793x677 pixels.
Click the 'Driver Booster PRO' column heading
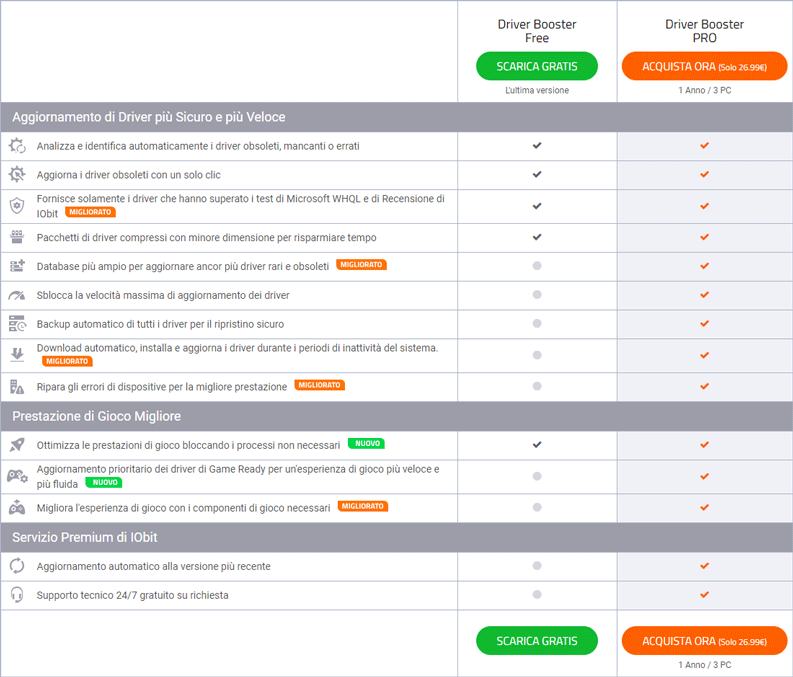pos(704,31)
